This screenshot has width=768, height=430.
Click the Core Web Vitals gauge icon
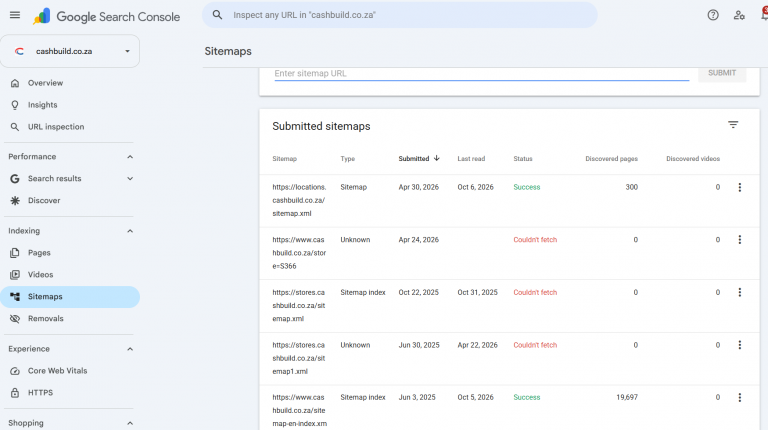(x=15, y=371)
